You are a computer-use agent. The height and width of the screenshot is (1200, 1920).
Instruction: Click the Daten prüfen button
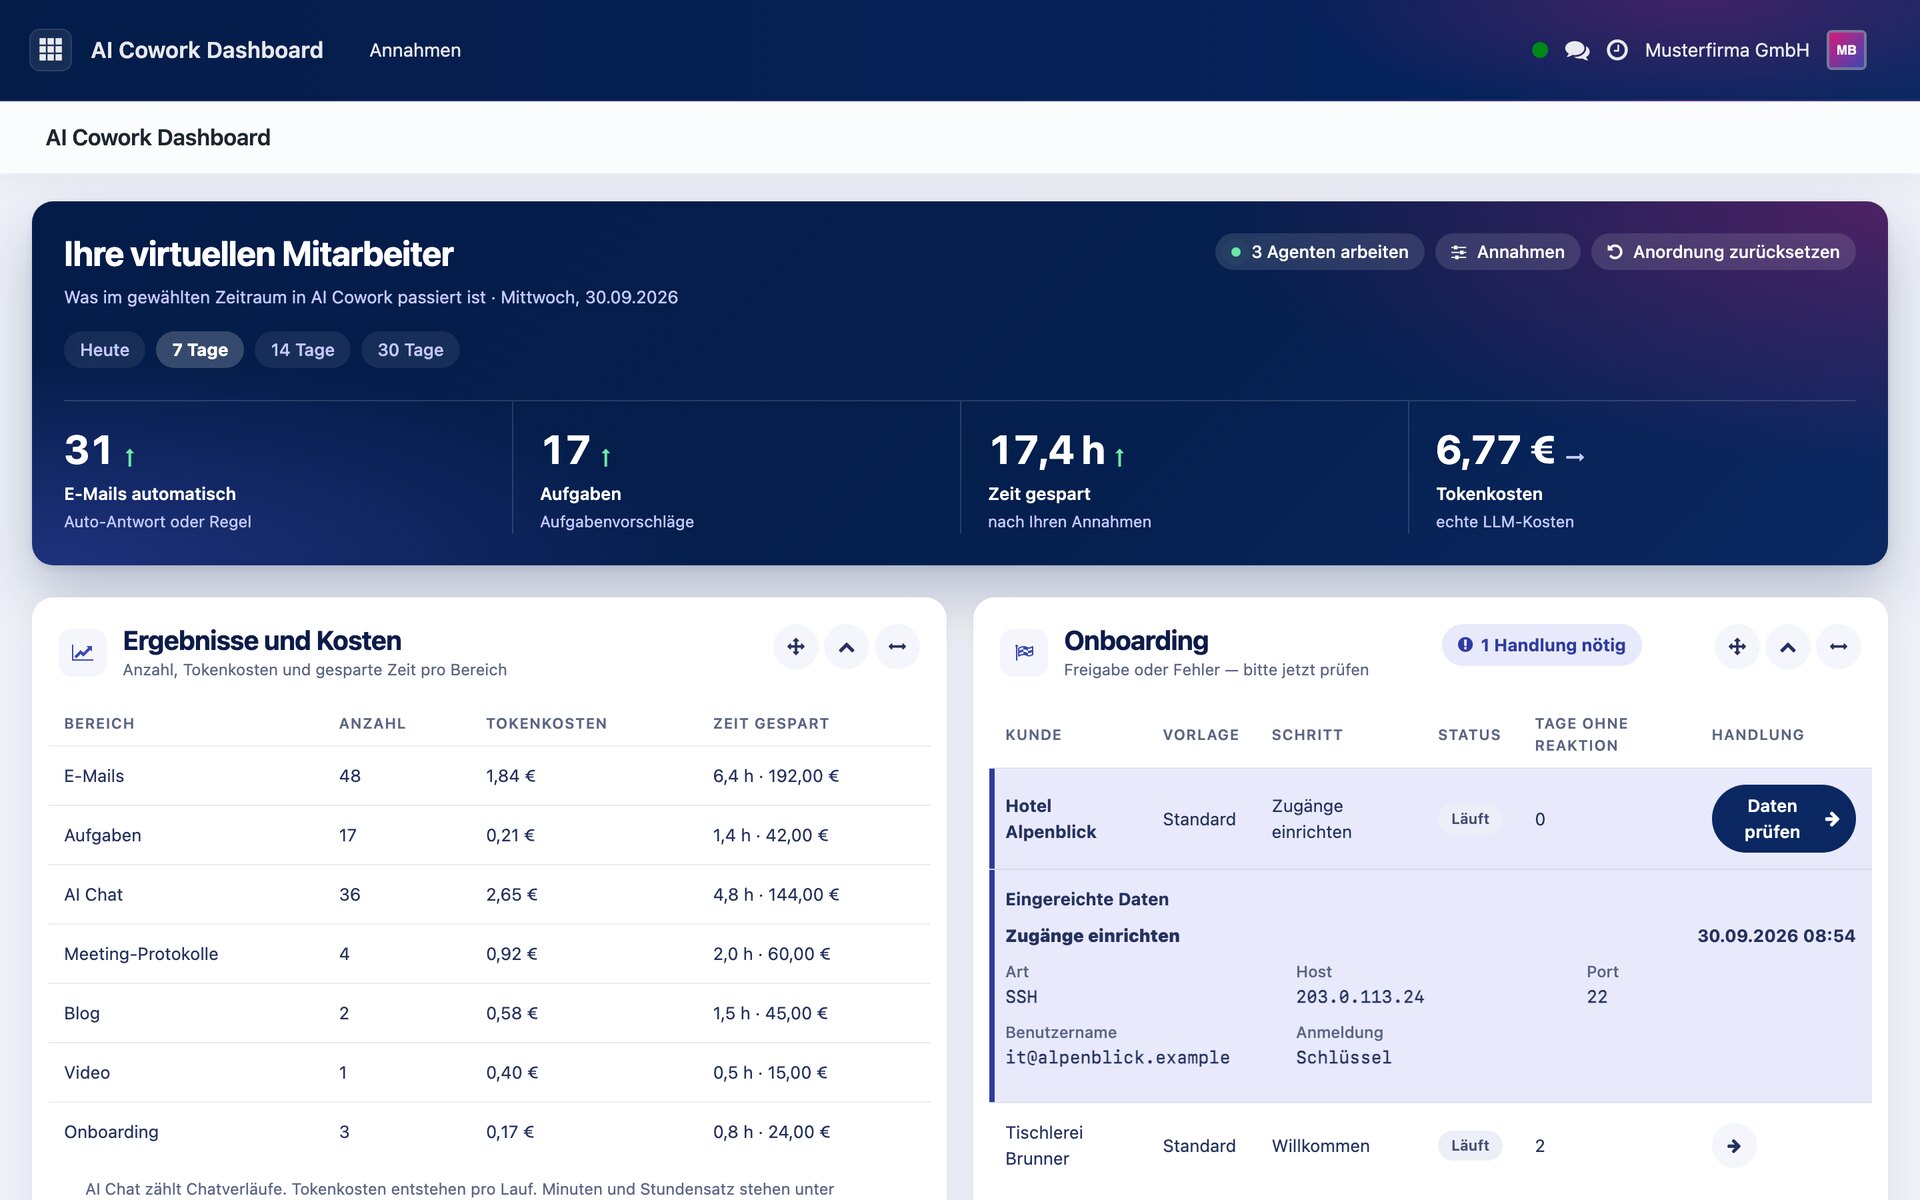pyautogui.click(x=1783, y=819)
